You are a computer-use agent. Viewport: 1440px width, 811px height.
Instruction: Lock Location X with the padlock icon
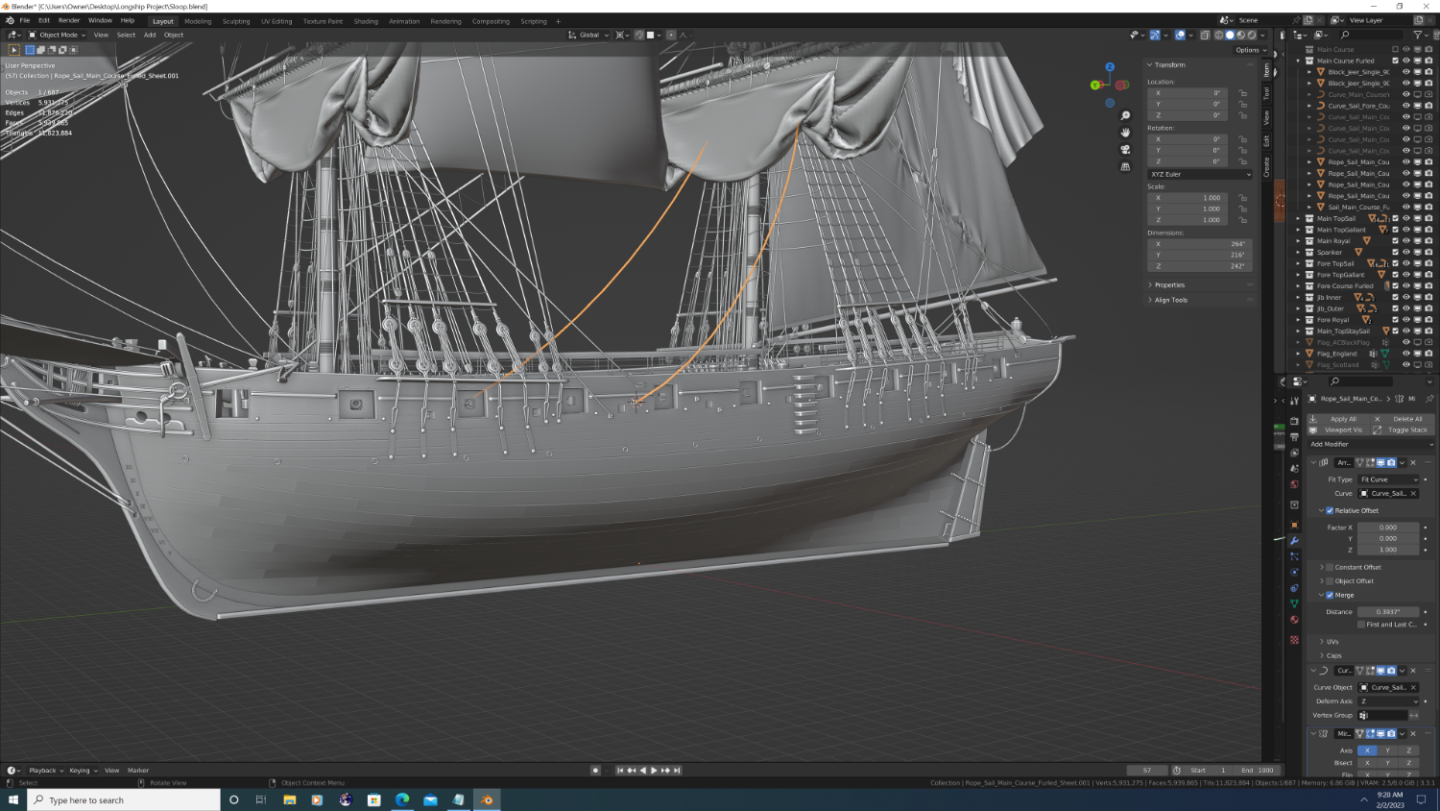[1242, 93]
